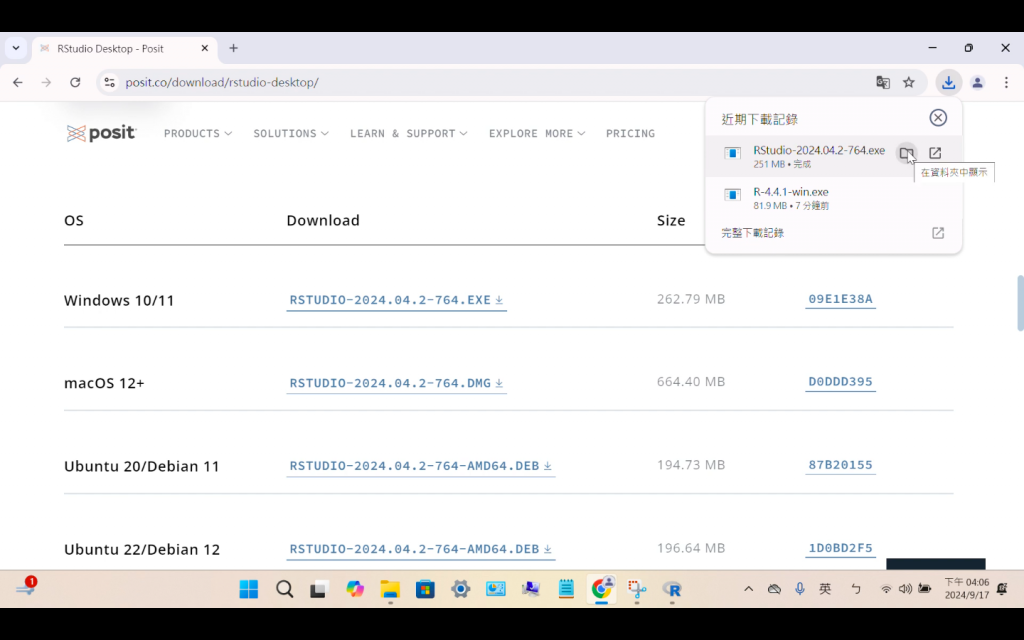The width and height of the screenshot is (1024, 640).
Task: Open the Chrome downloads icon
Action: [x=948, y=82]
